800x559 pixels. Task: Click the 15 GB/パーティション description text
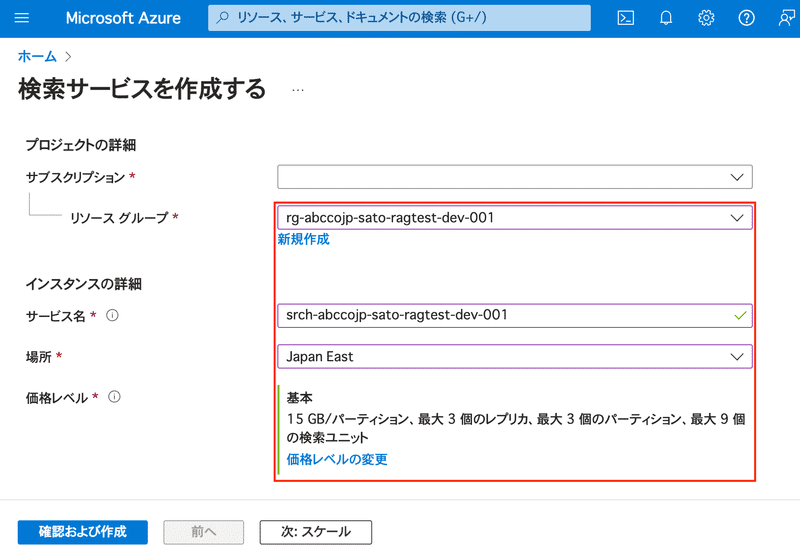click(516, 428)
